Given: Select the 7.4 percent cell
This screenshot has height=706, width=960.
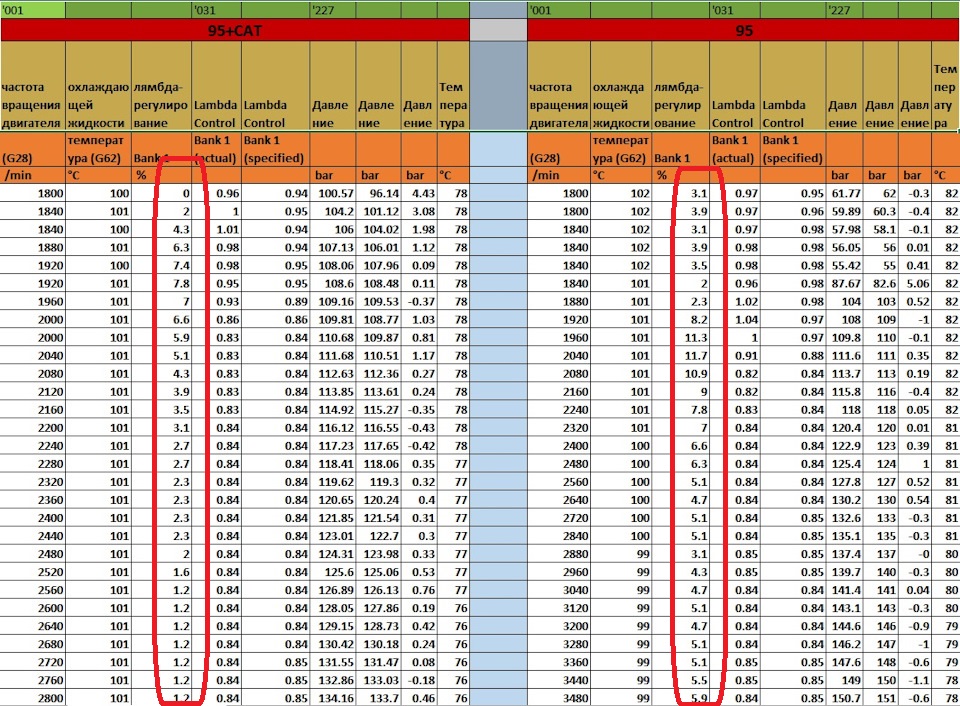Looking at the screenshot, I should coord(162,265).
